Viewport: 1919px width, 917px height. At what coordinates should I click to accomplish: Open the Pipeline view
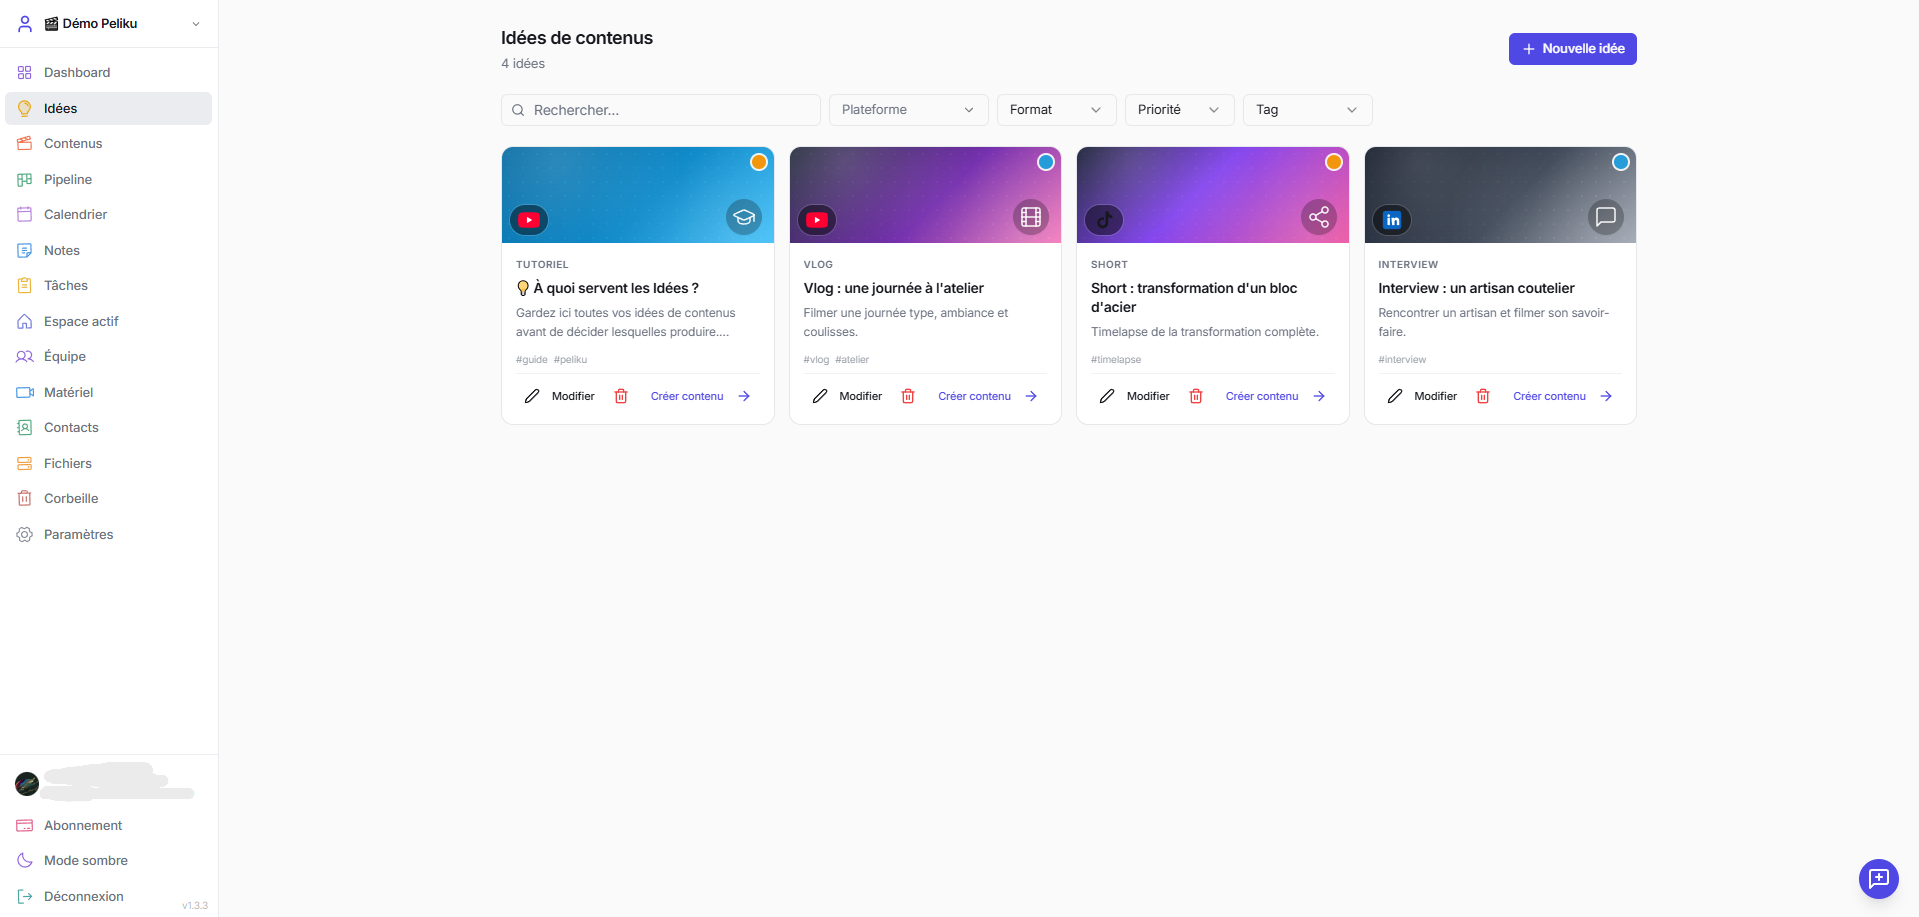[108, 180]
